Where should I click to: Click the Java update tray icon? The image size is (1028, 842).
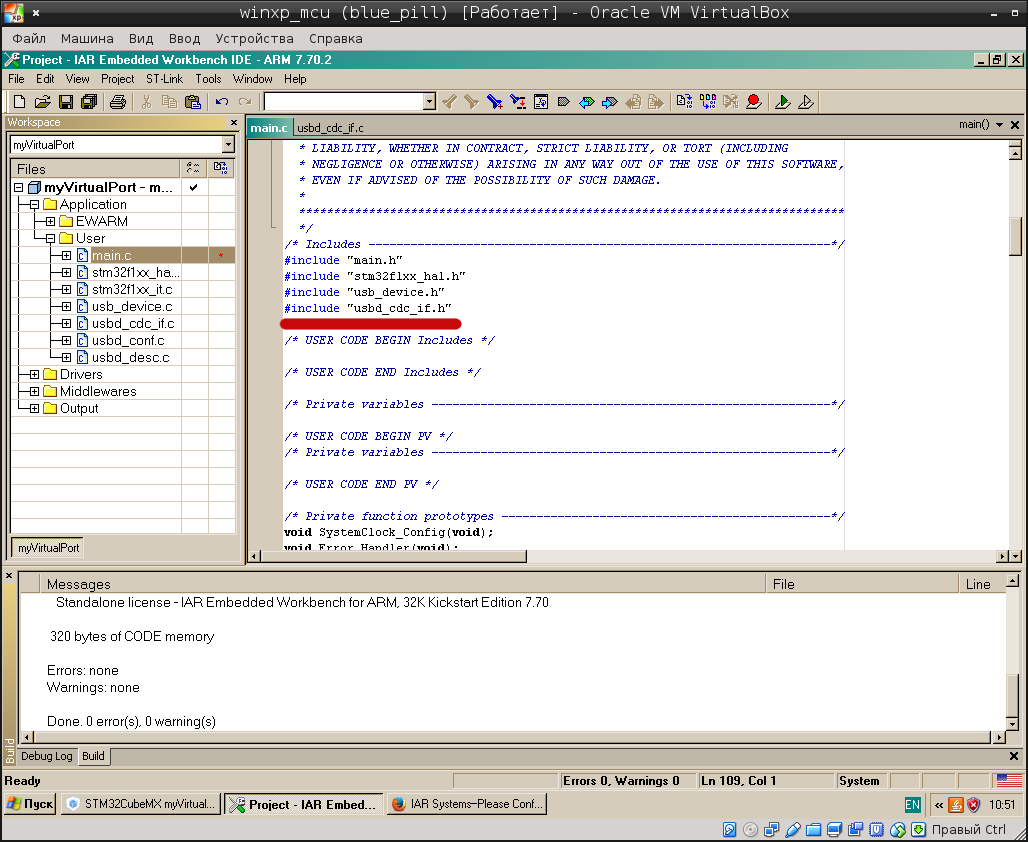[956, 805]
